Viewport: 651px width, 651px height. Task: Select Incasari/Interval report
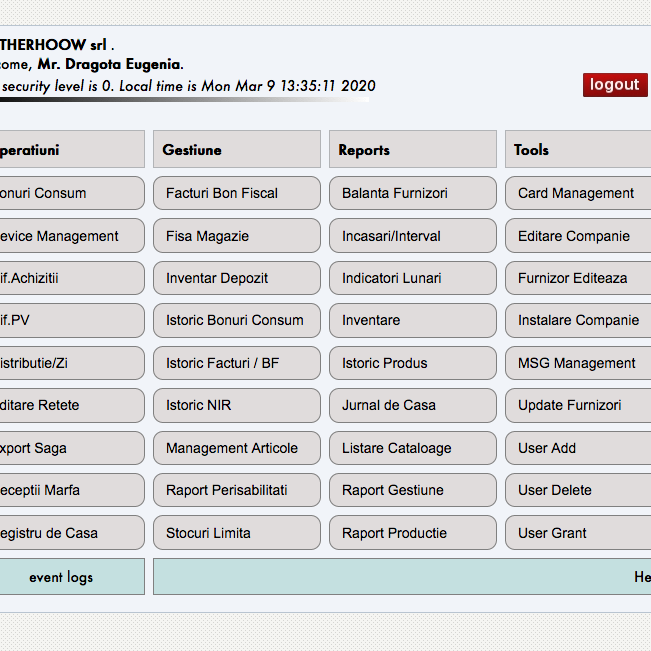412,236
